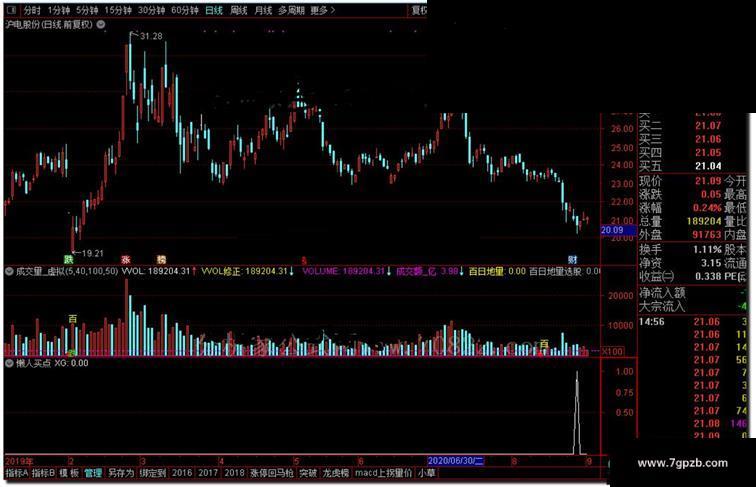
Task: Click the 另存为 button
Action: [121, 473]
